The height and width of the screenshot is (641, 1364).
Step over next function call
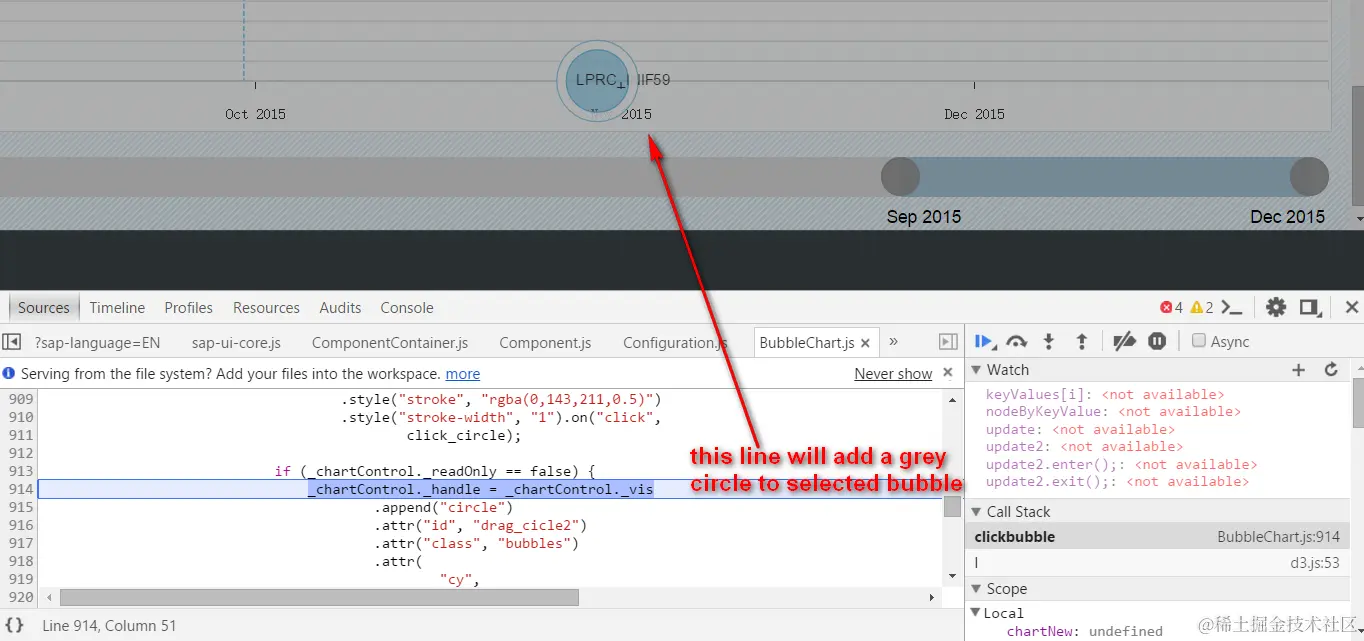1017,342
